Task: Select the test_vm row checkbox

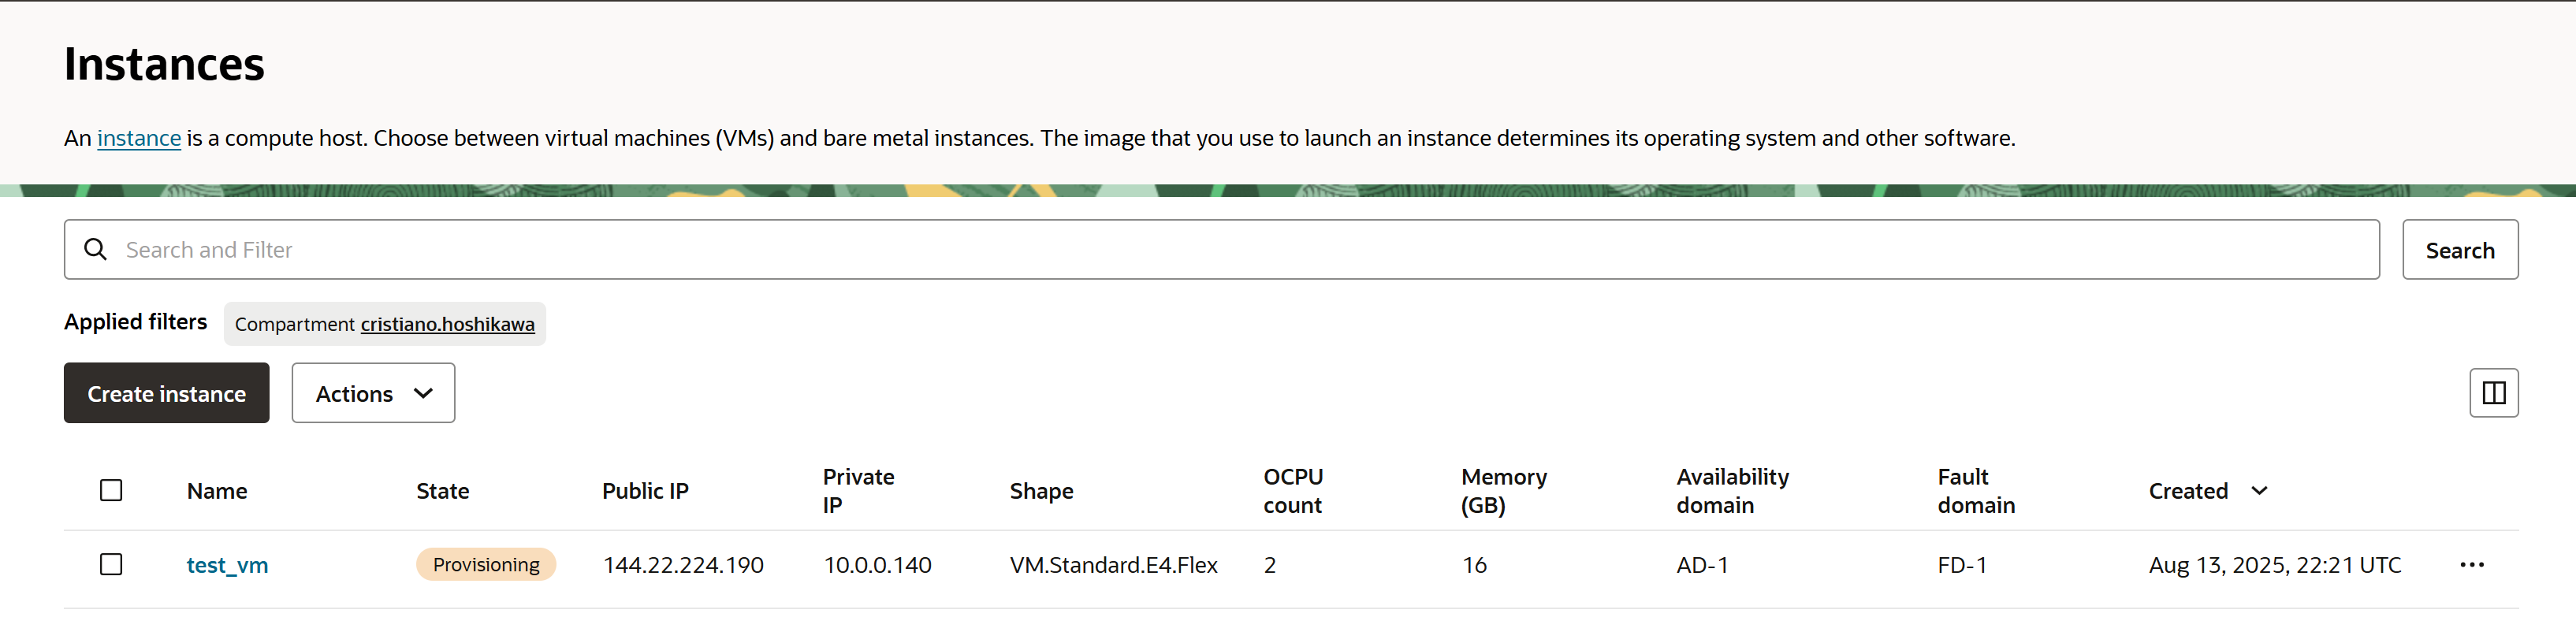Action: coord(111,565)
